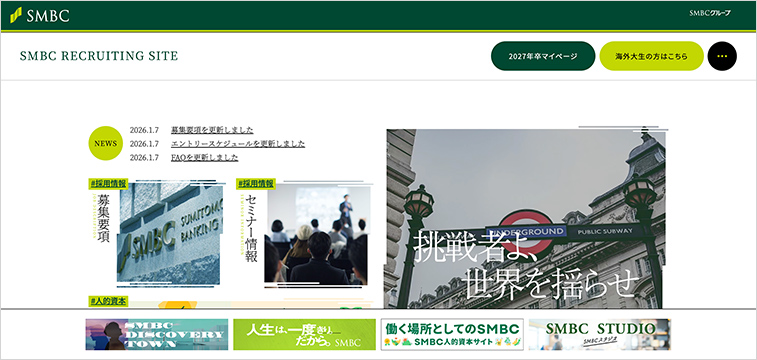Open the 人生は、一度きり。だから。 banner
757x360 pixels.
(305, 334)
